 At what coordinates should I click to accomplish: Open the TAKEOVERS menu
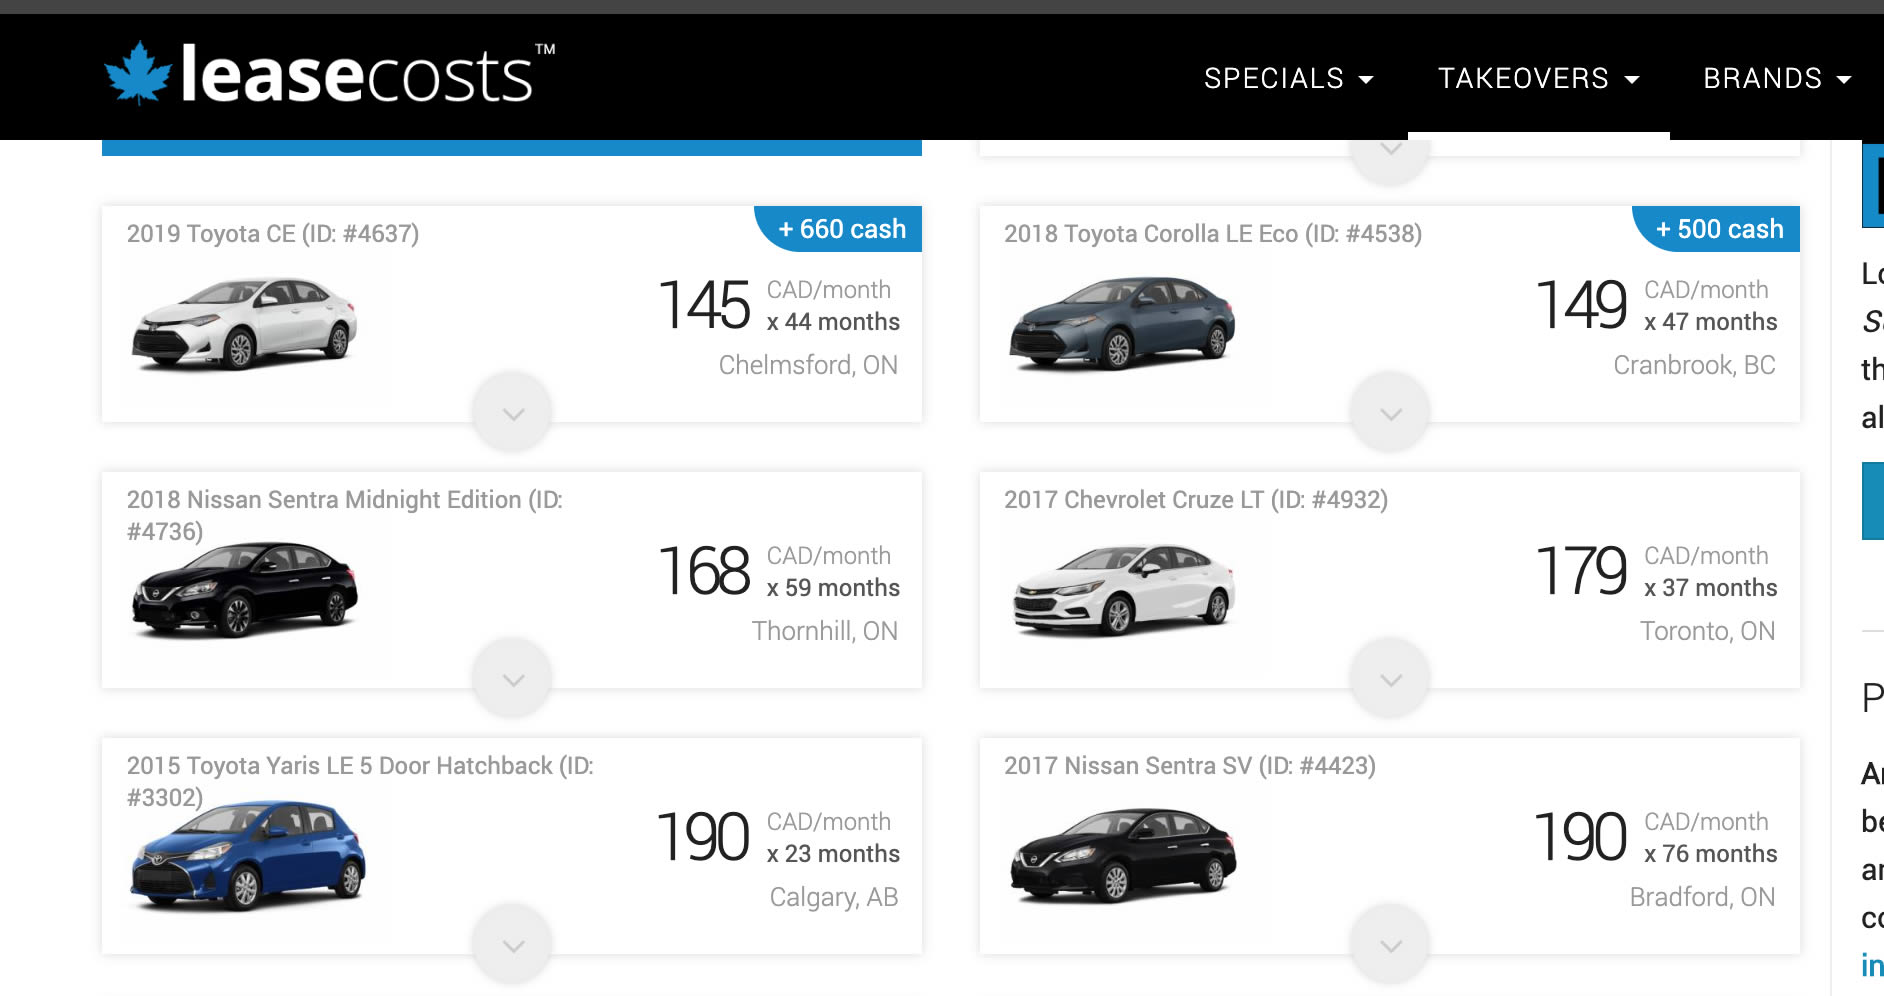1538,78
